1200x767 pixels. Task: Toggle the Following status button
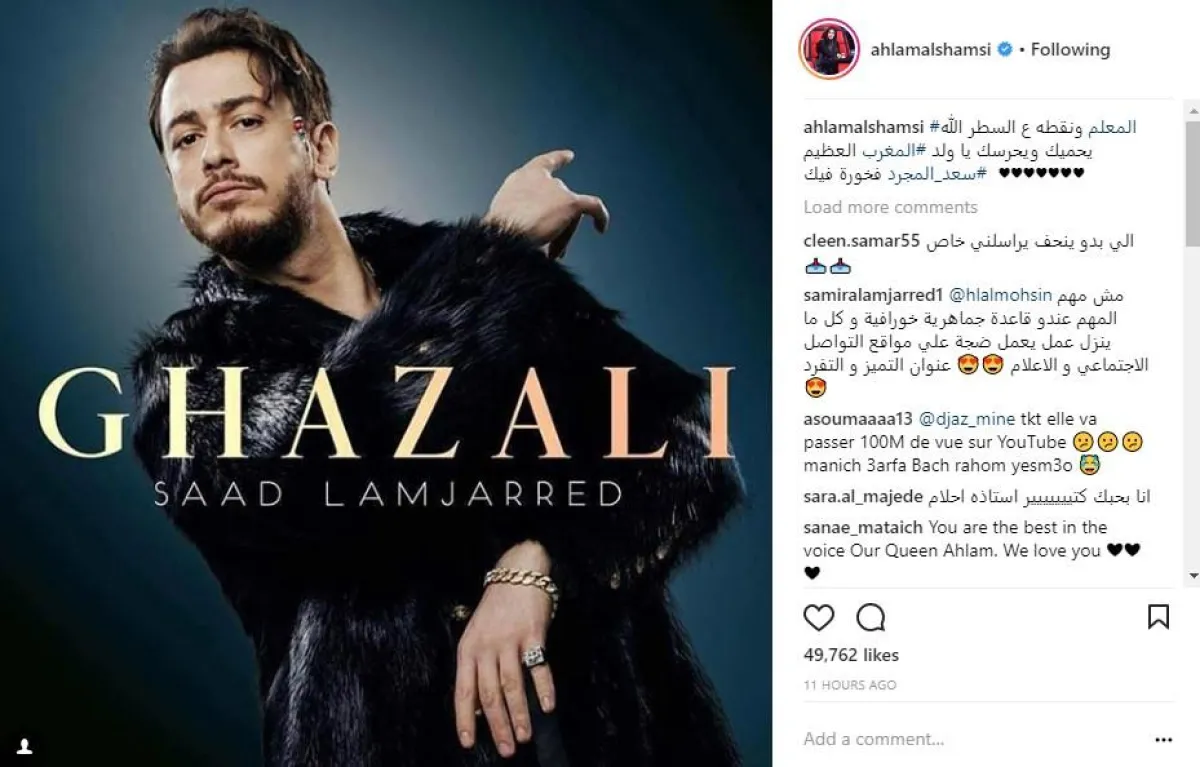point(1070,49)
